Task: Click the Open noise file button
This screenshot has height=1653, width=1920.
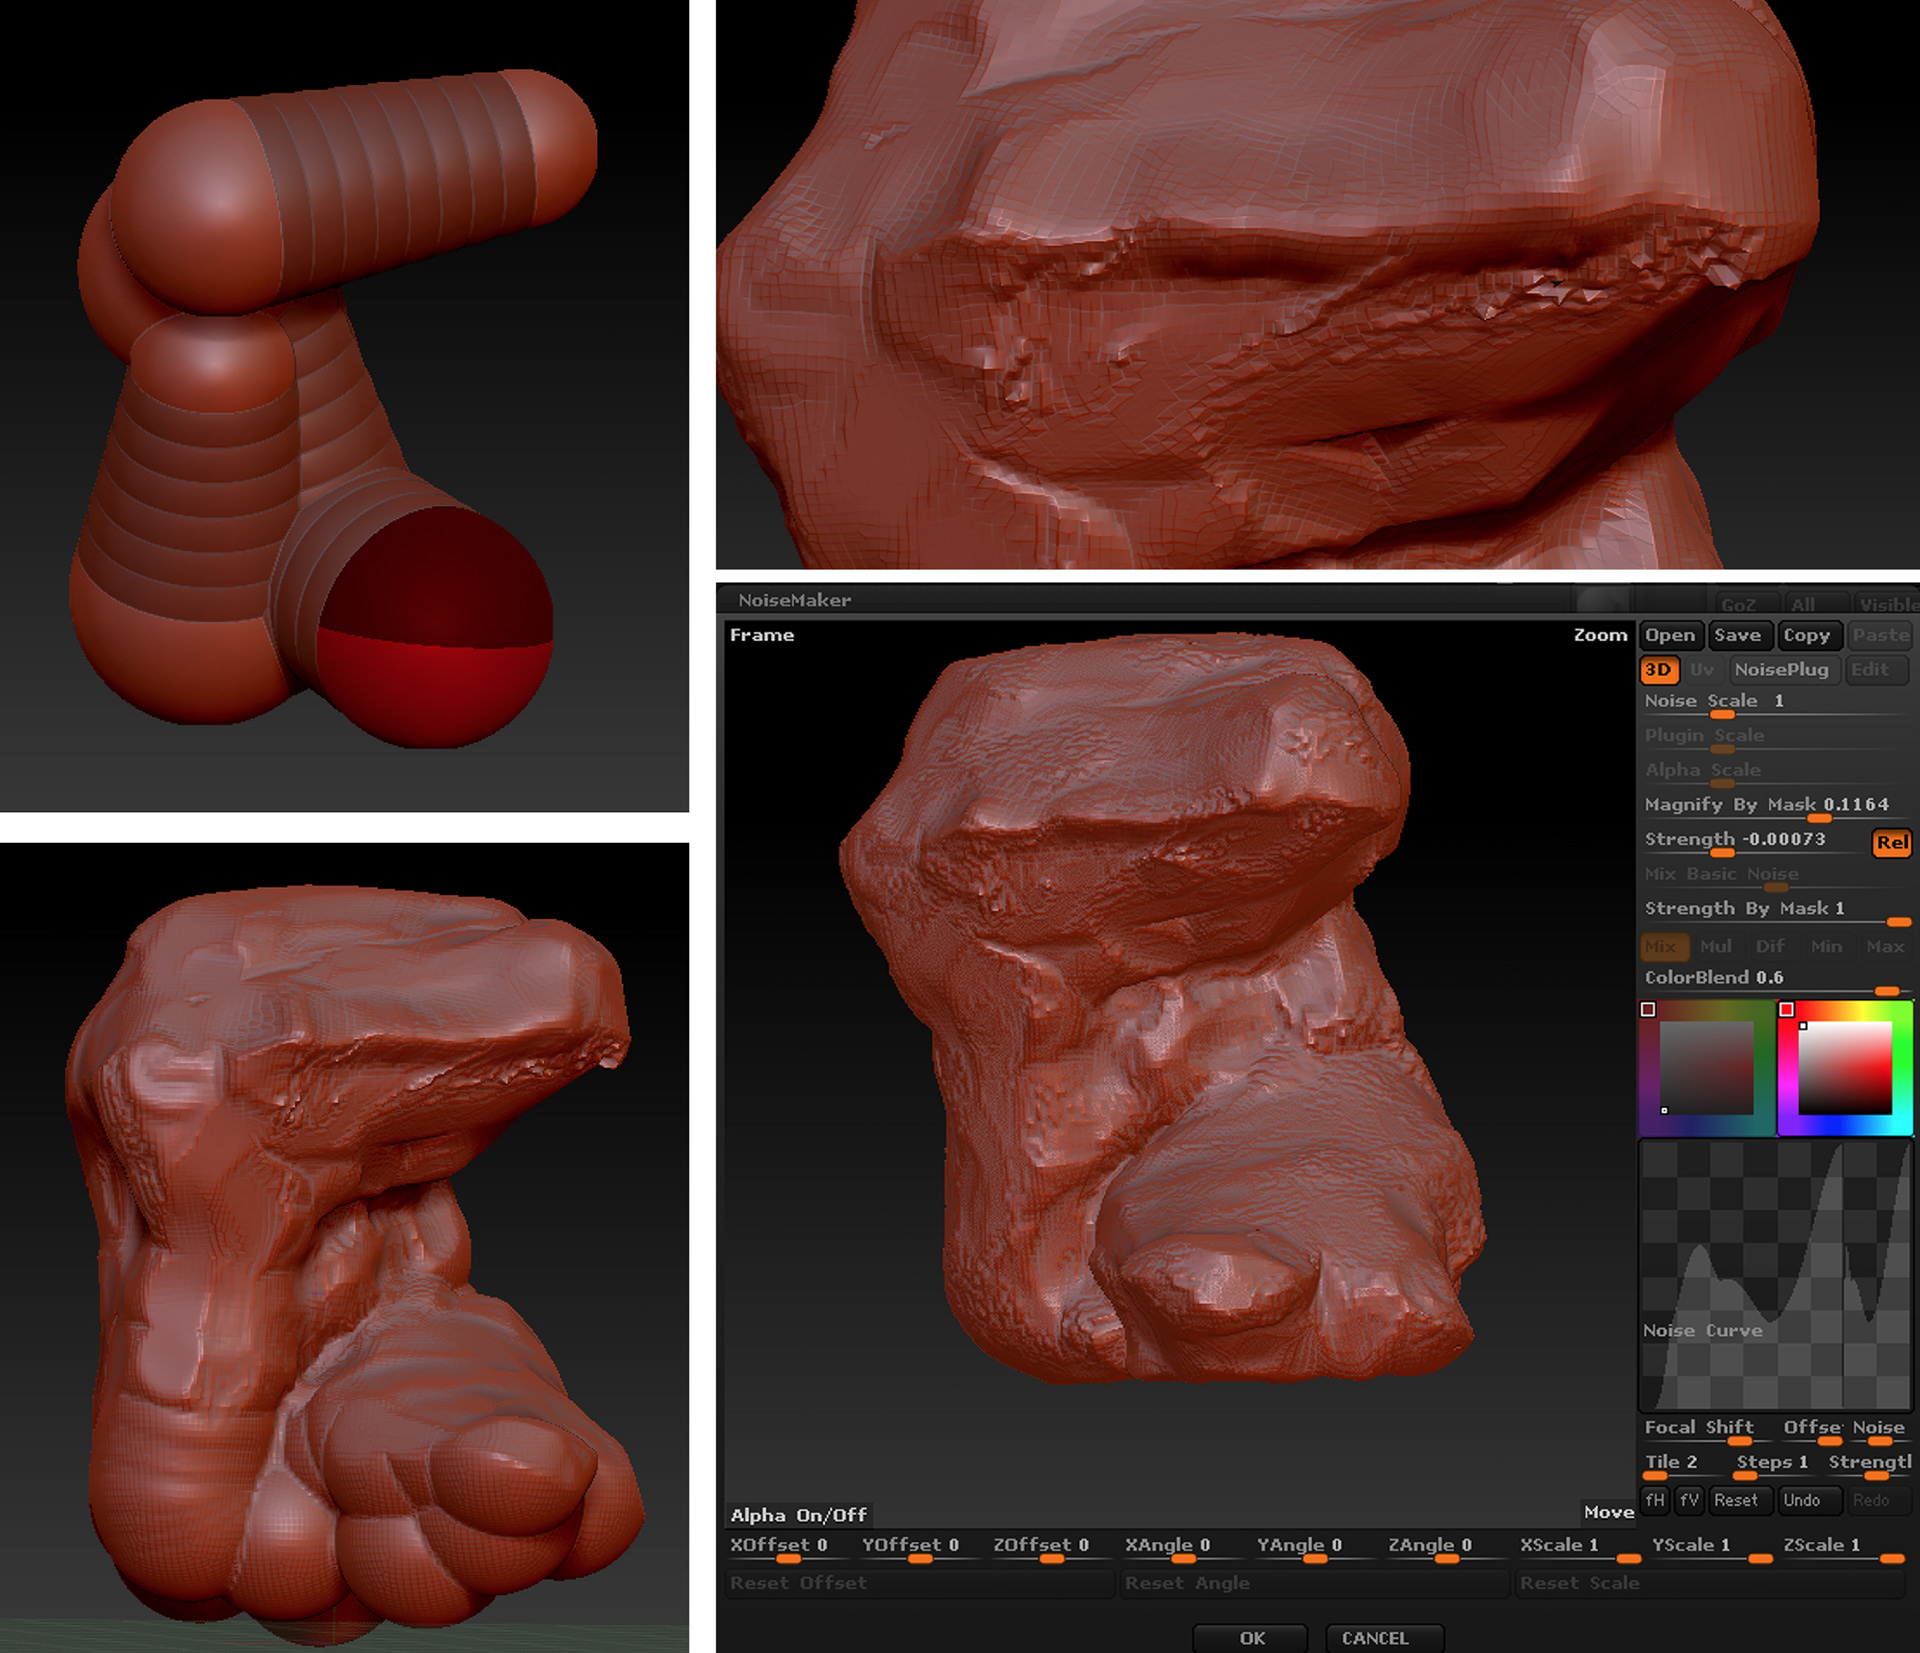Action: click(1670, 635)
